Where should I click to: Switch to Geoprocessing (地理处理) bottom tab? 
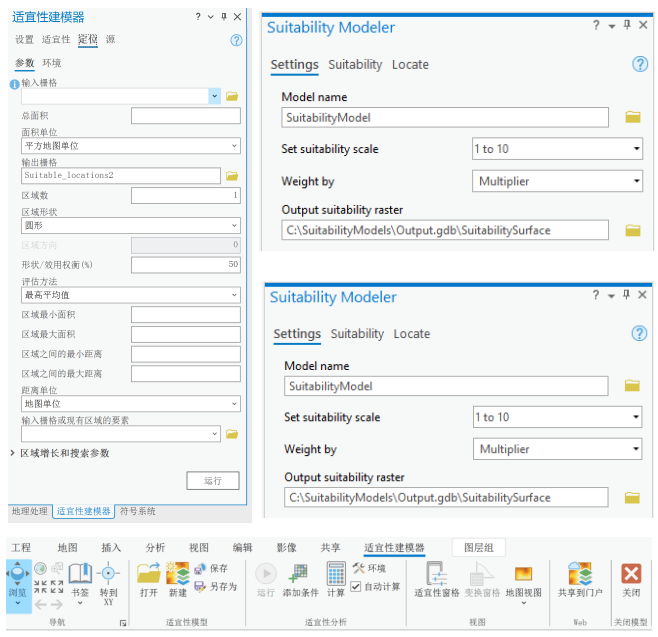[29, 512]
